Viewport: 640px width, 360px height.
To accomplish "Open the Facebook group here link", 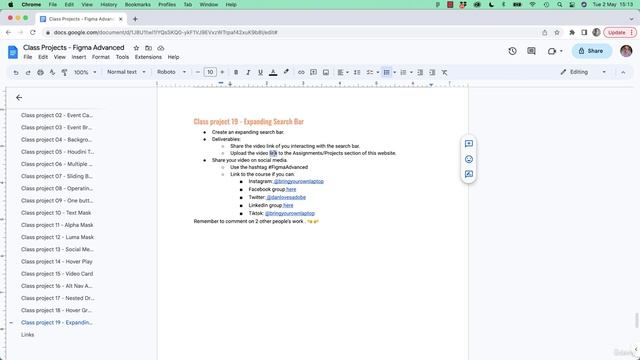I will tap(291, 189).
